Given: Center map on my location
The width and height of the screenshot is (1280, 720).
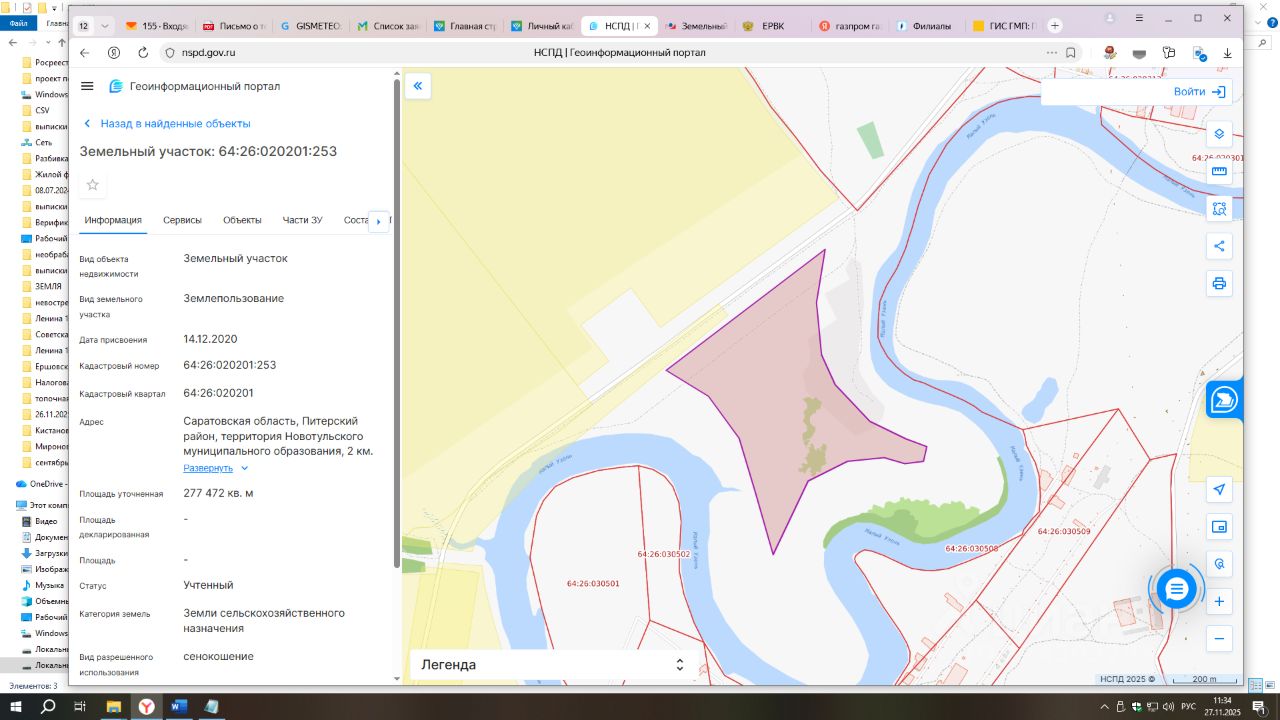Looking at the screenshot, I should pos(1219,489).
